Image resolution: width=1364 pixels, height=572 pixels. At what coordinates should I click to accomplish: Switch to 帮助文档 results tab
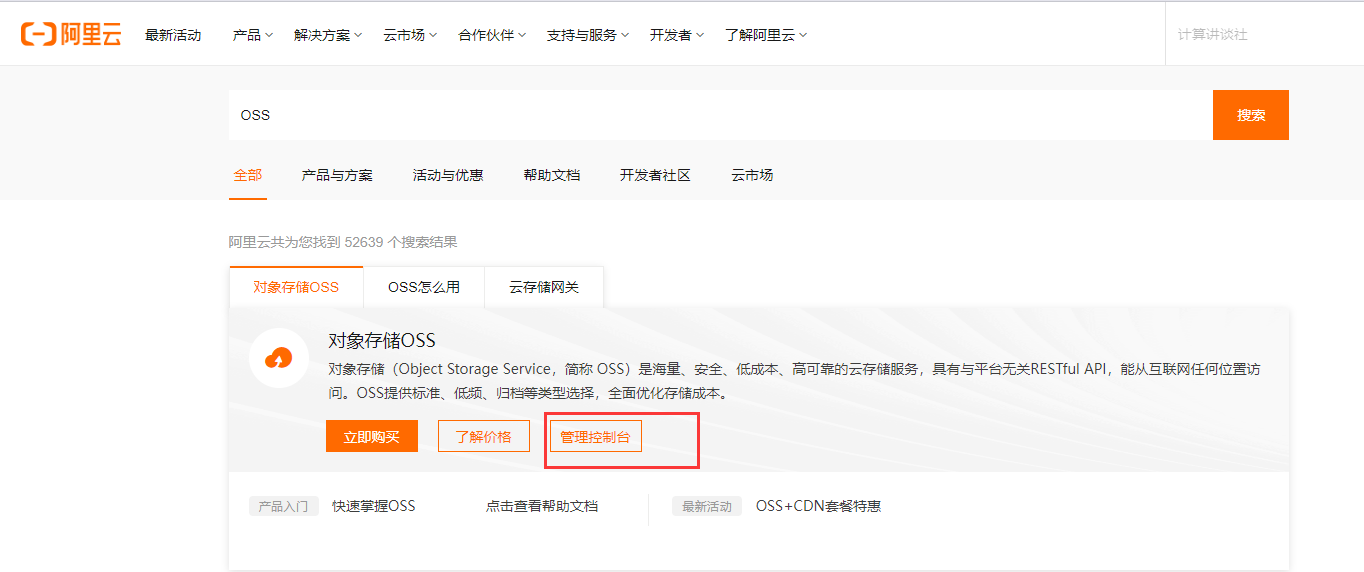click(x=552, y=175)
